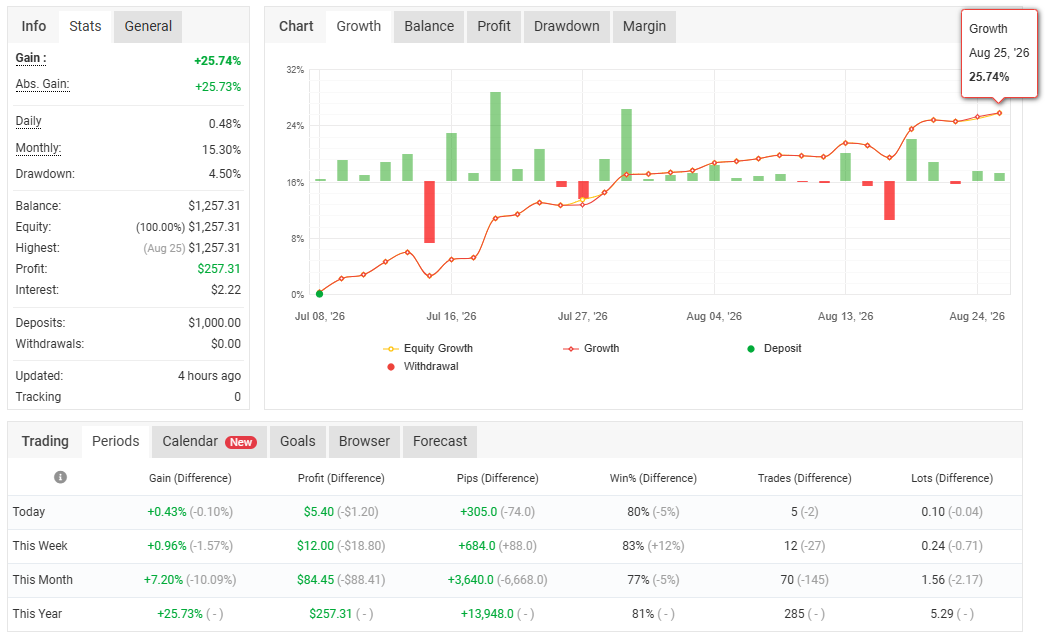
Task: Click Abs. Gain value +25.73%
Action: (x=218, y=87)
